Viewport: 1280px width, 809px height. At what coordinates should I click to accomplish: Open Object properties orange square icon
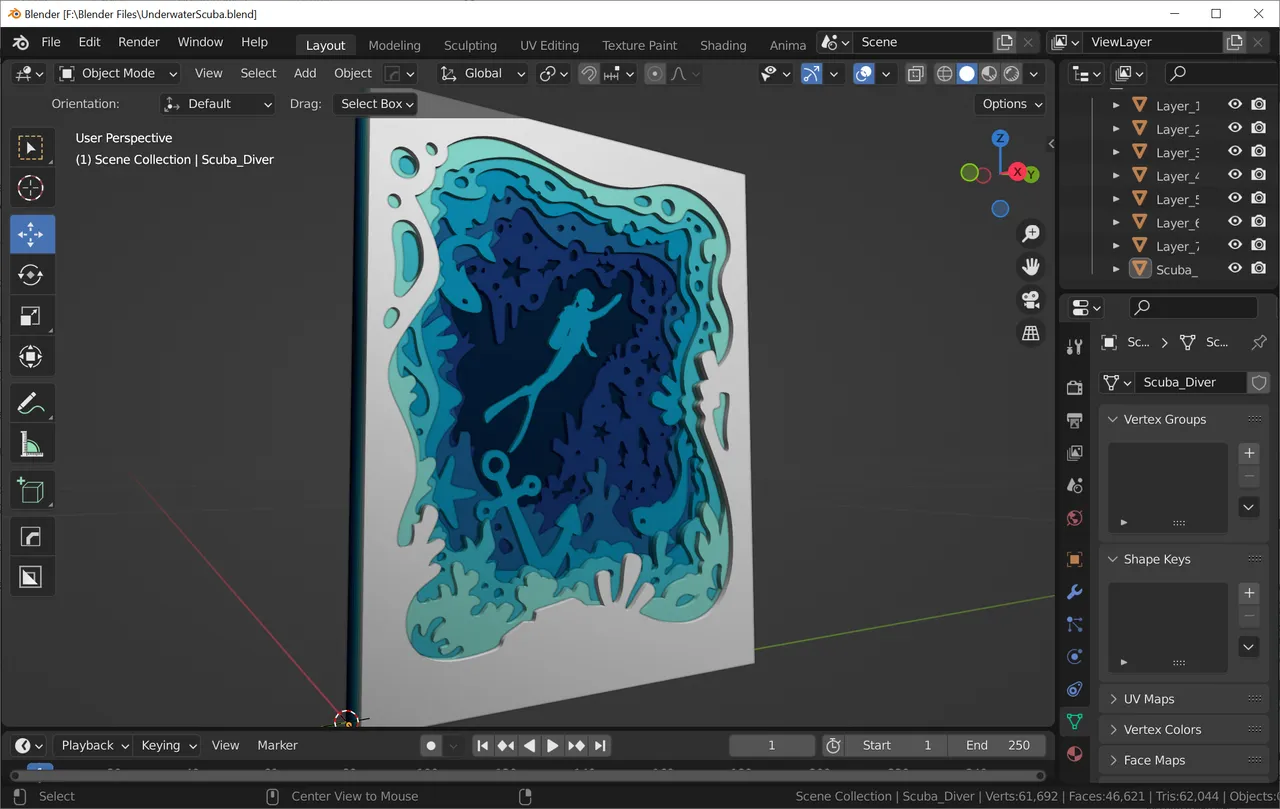pyautogui.click(x=1075, y=560)
